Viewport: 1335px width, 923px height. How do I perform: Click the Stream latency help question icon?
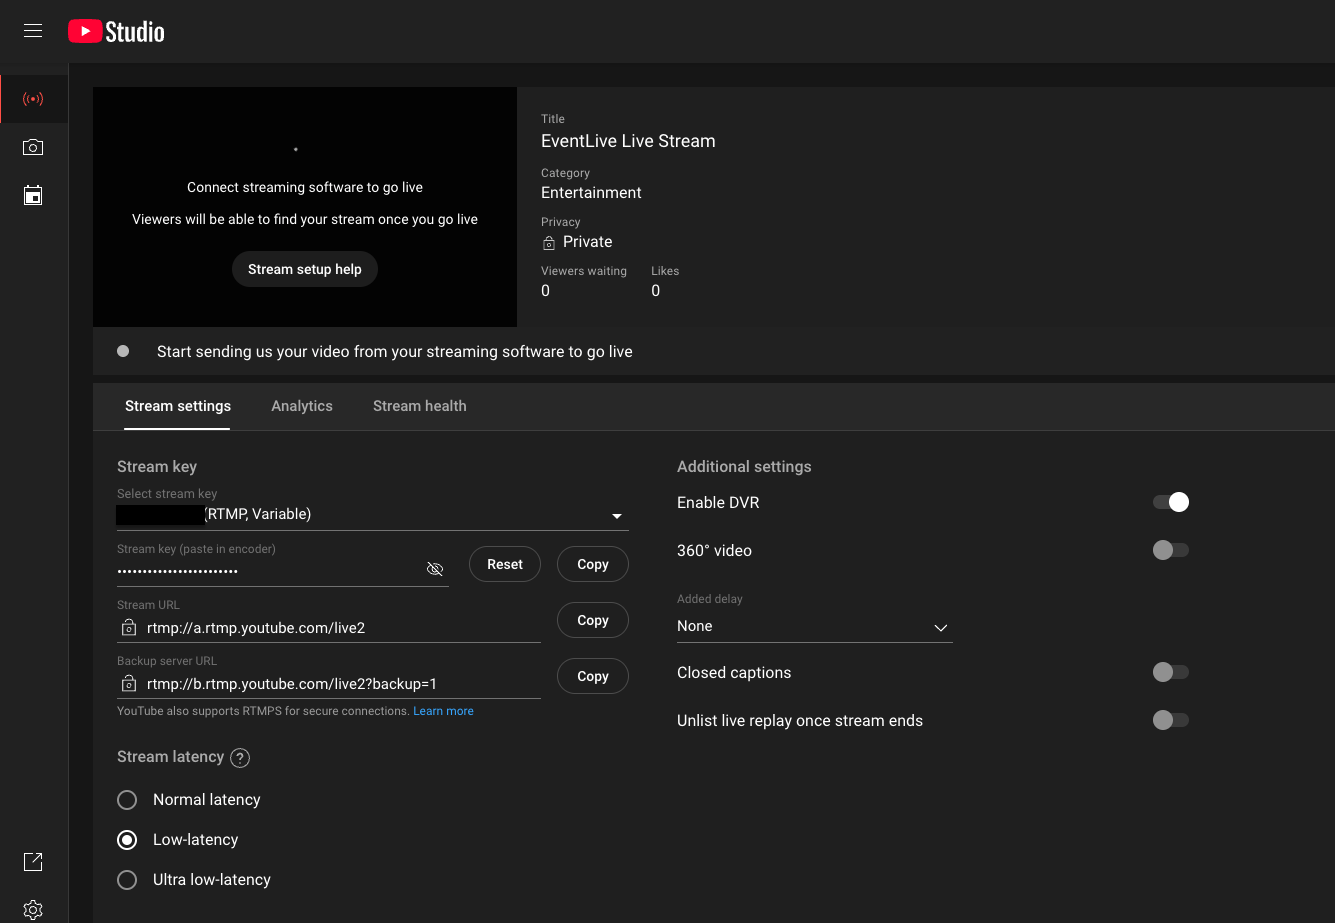[240, 758]
